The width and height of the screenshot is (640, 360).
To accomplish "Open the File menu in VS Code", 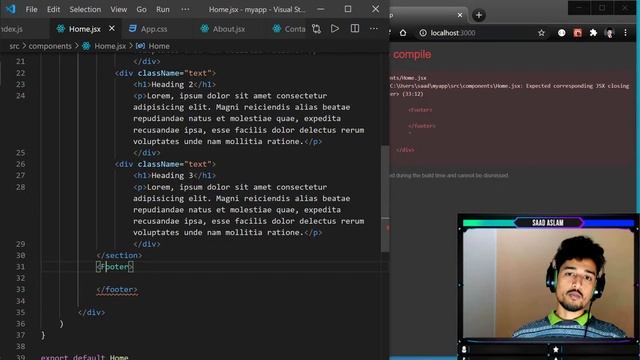I will point(31,9).
